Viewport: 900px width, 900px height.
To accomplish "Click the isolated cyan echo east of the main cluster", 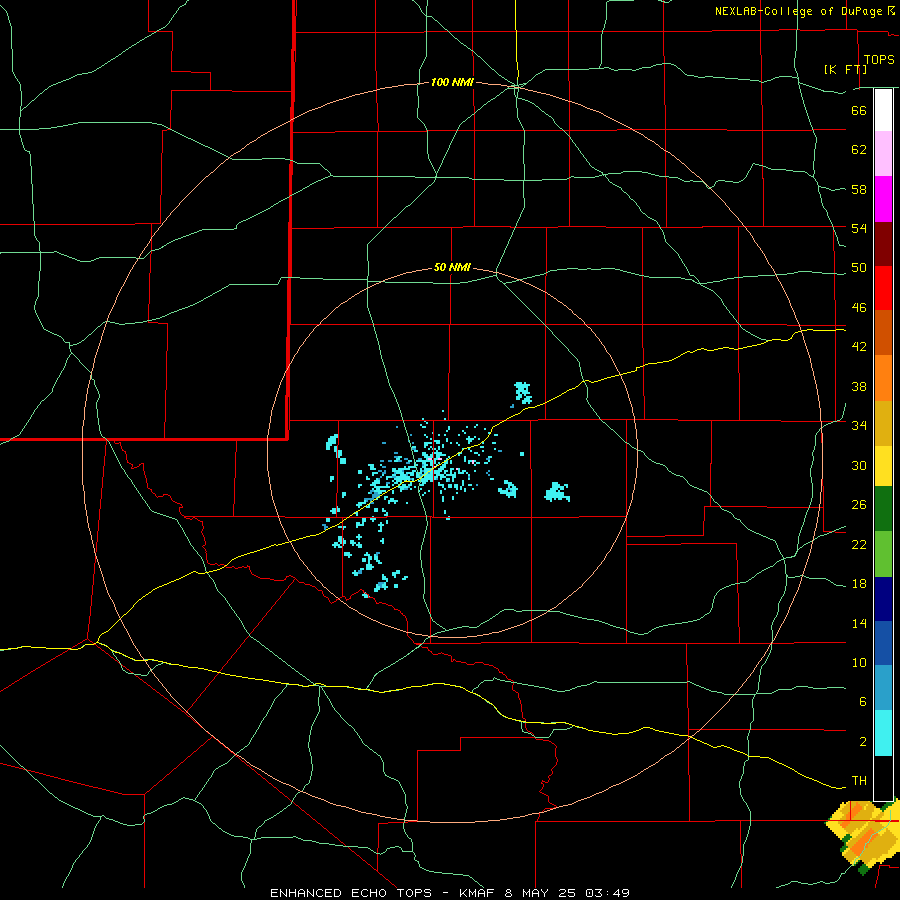I will [556, 492].
